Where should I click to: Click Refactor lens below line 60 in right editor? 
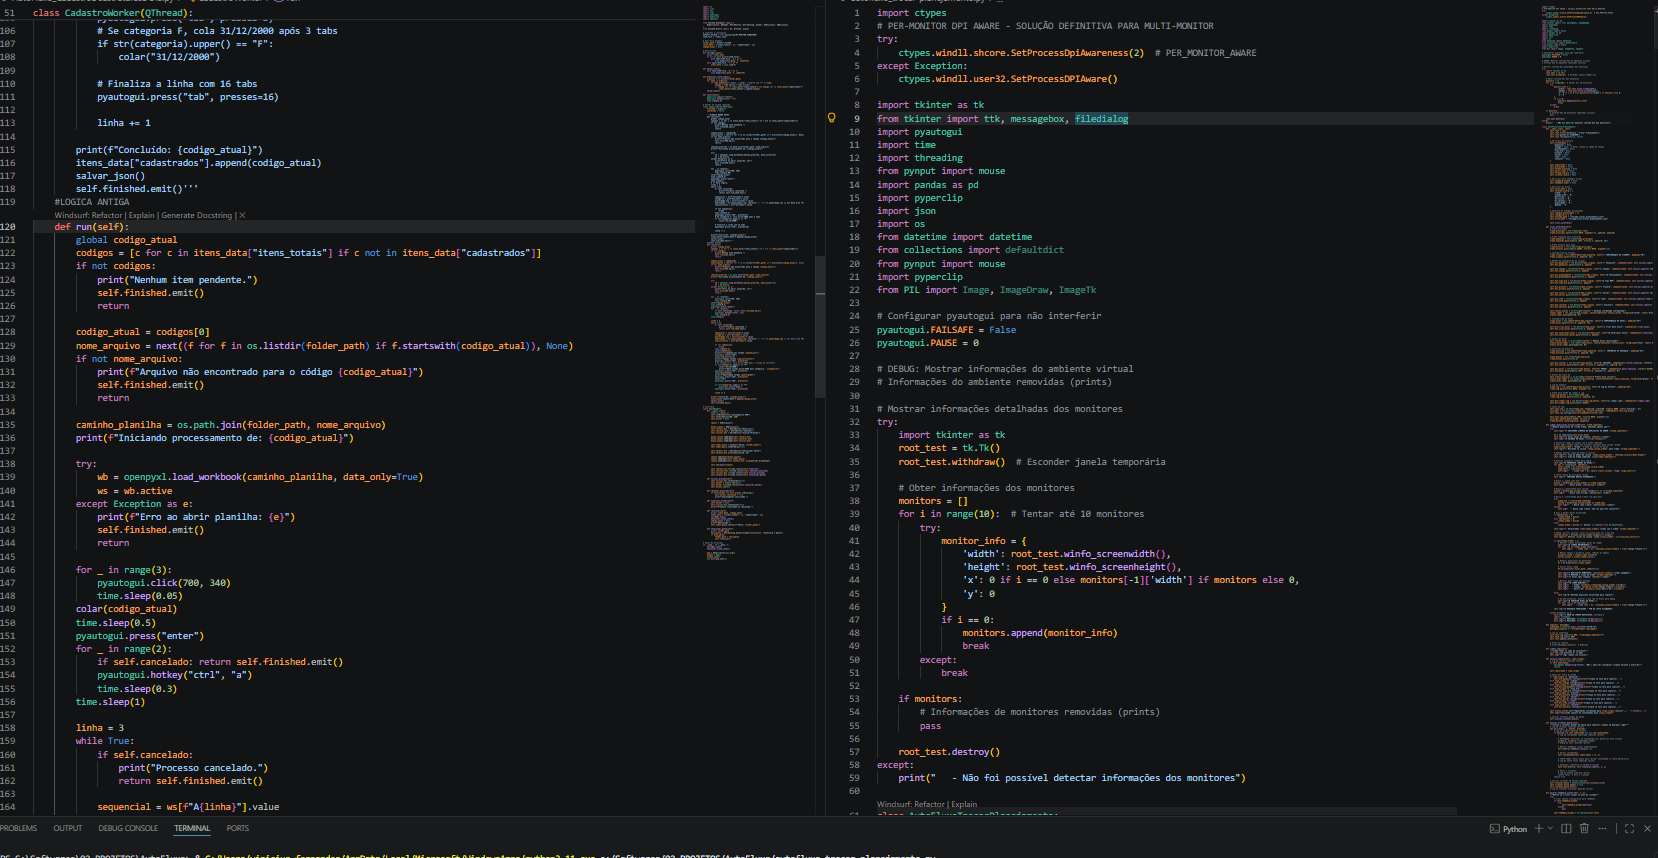click(911, 804)
